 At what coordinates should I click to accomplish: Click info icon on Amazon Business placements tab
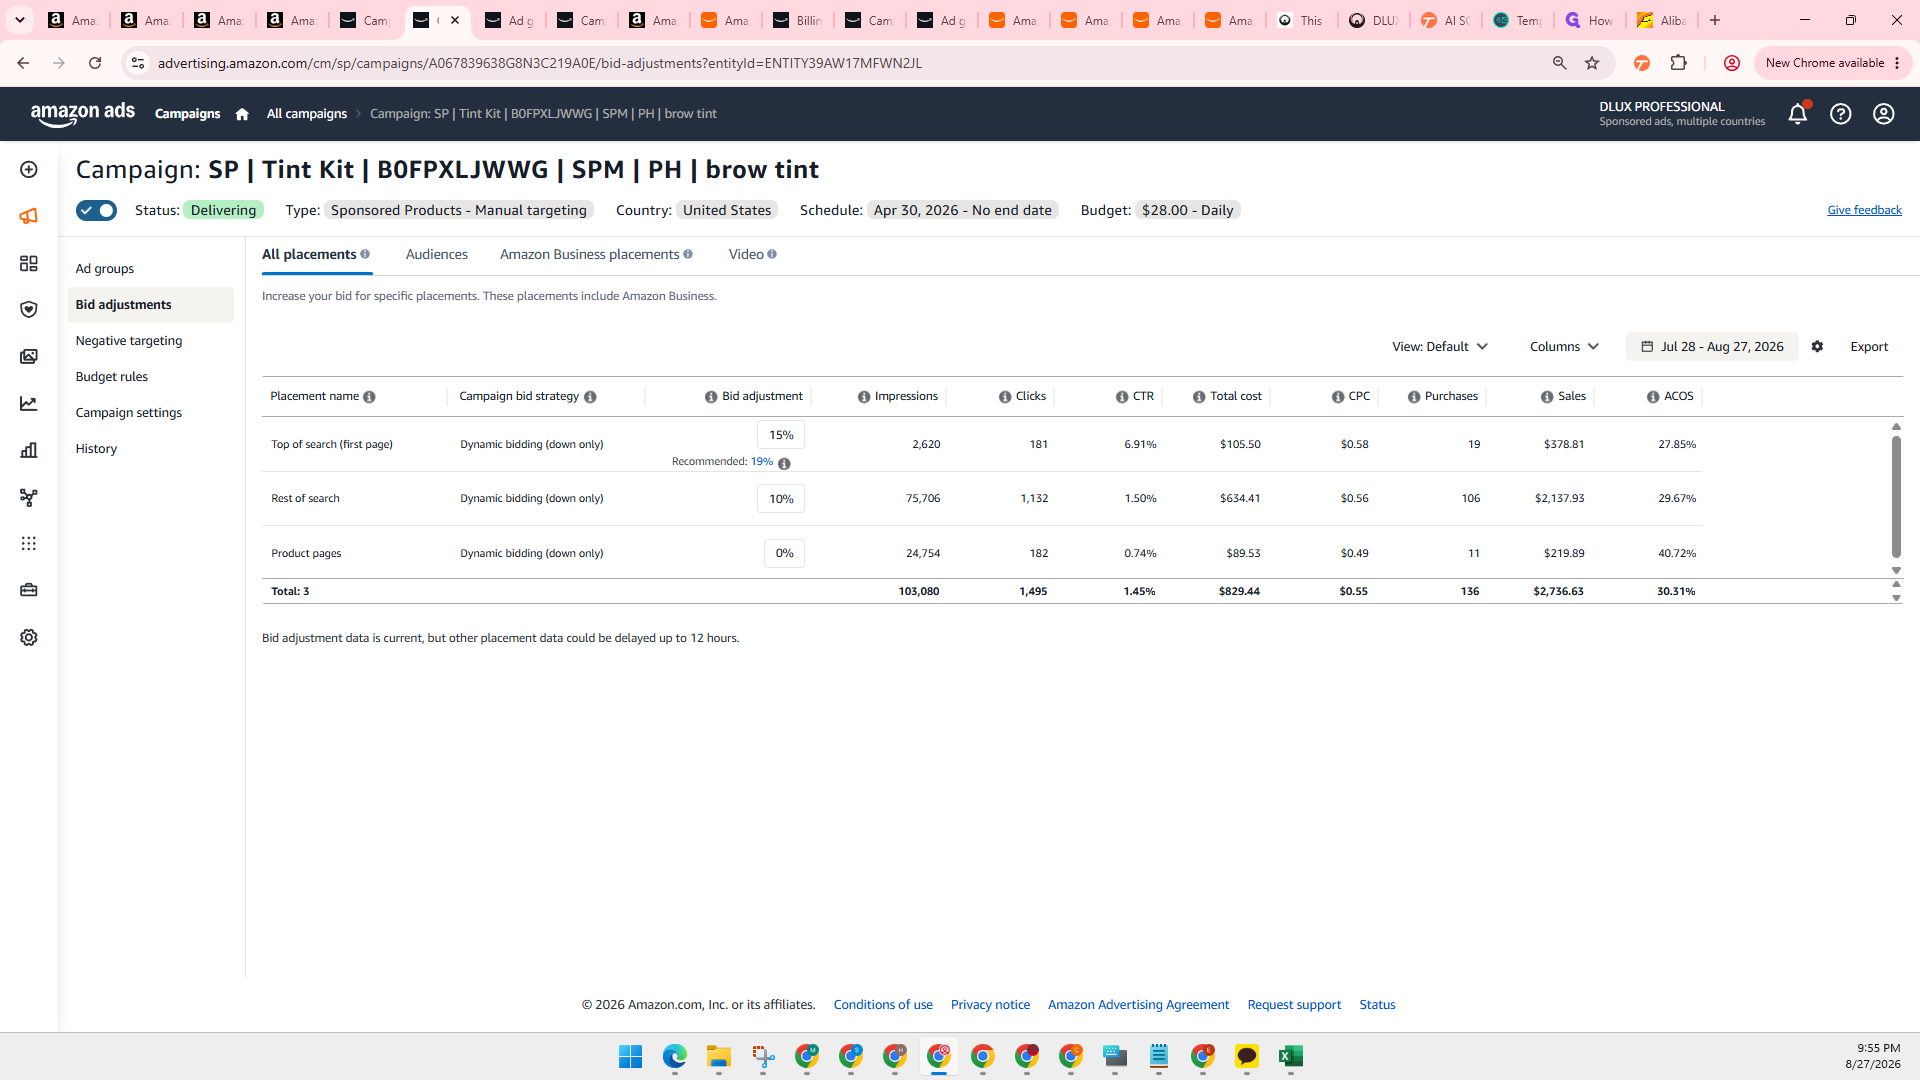point(688,254)
